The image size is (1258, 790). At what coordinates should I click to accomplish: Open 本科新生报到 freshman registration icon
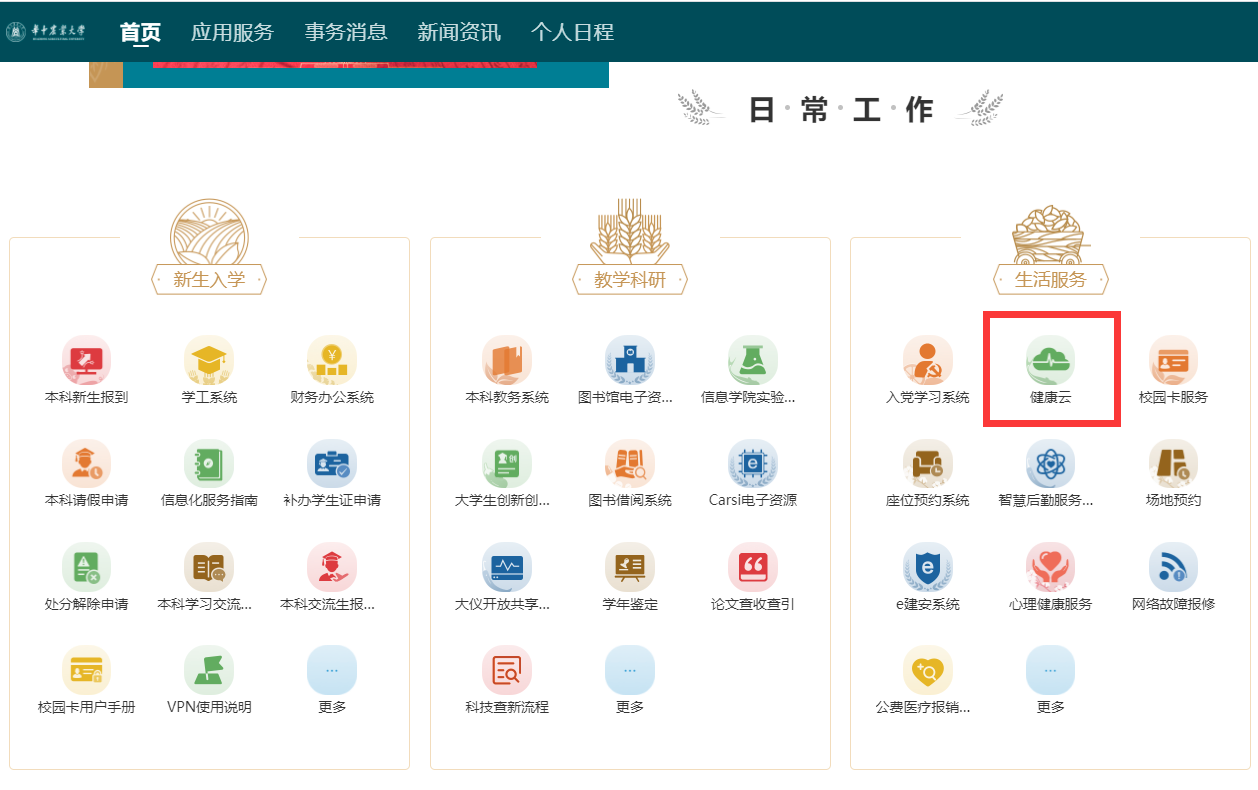tap(86, 362)
